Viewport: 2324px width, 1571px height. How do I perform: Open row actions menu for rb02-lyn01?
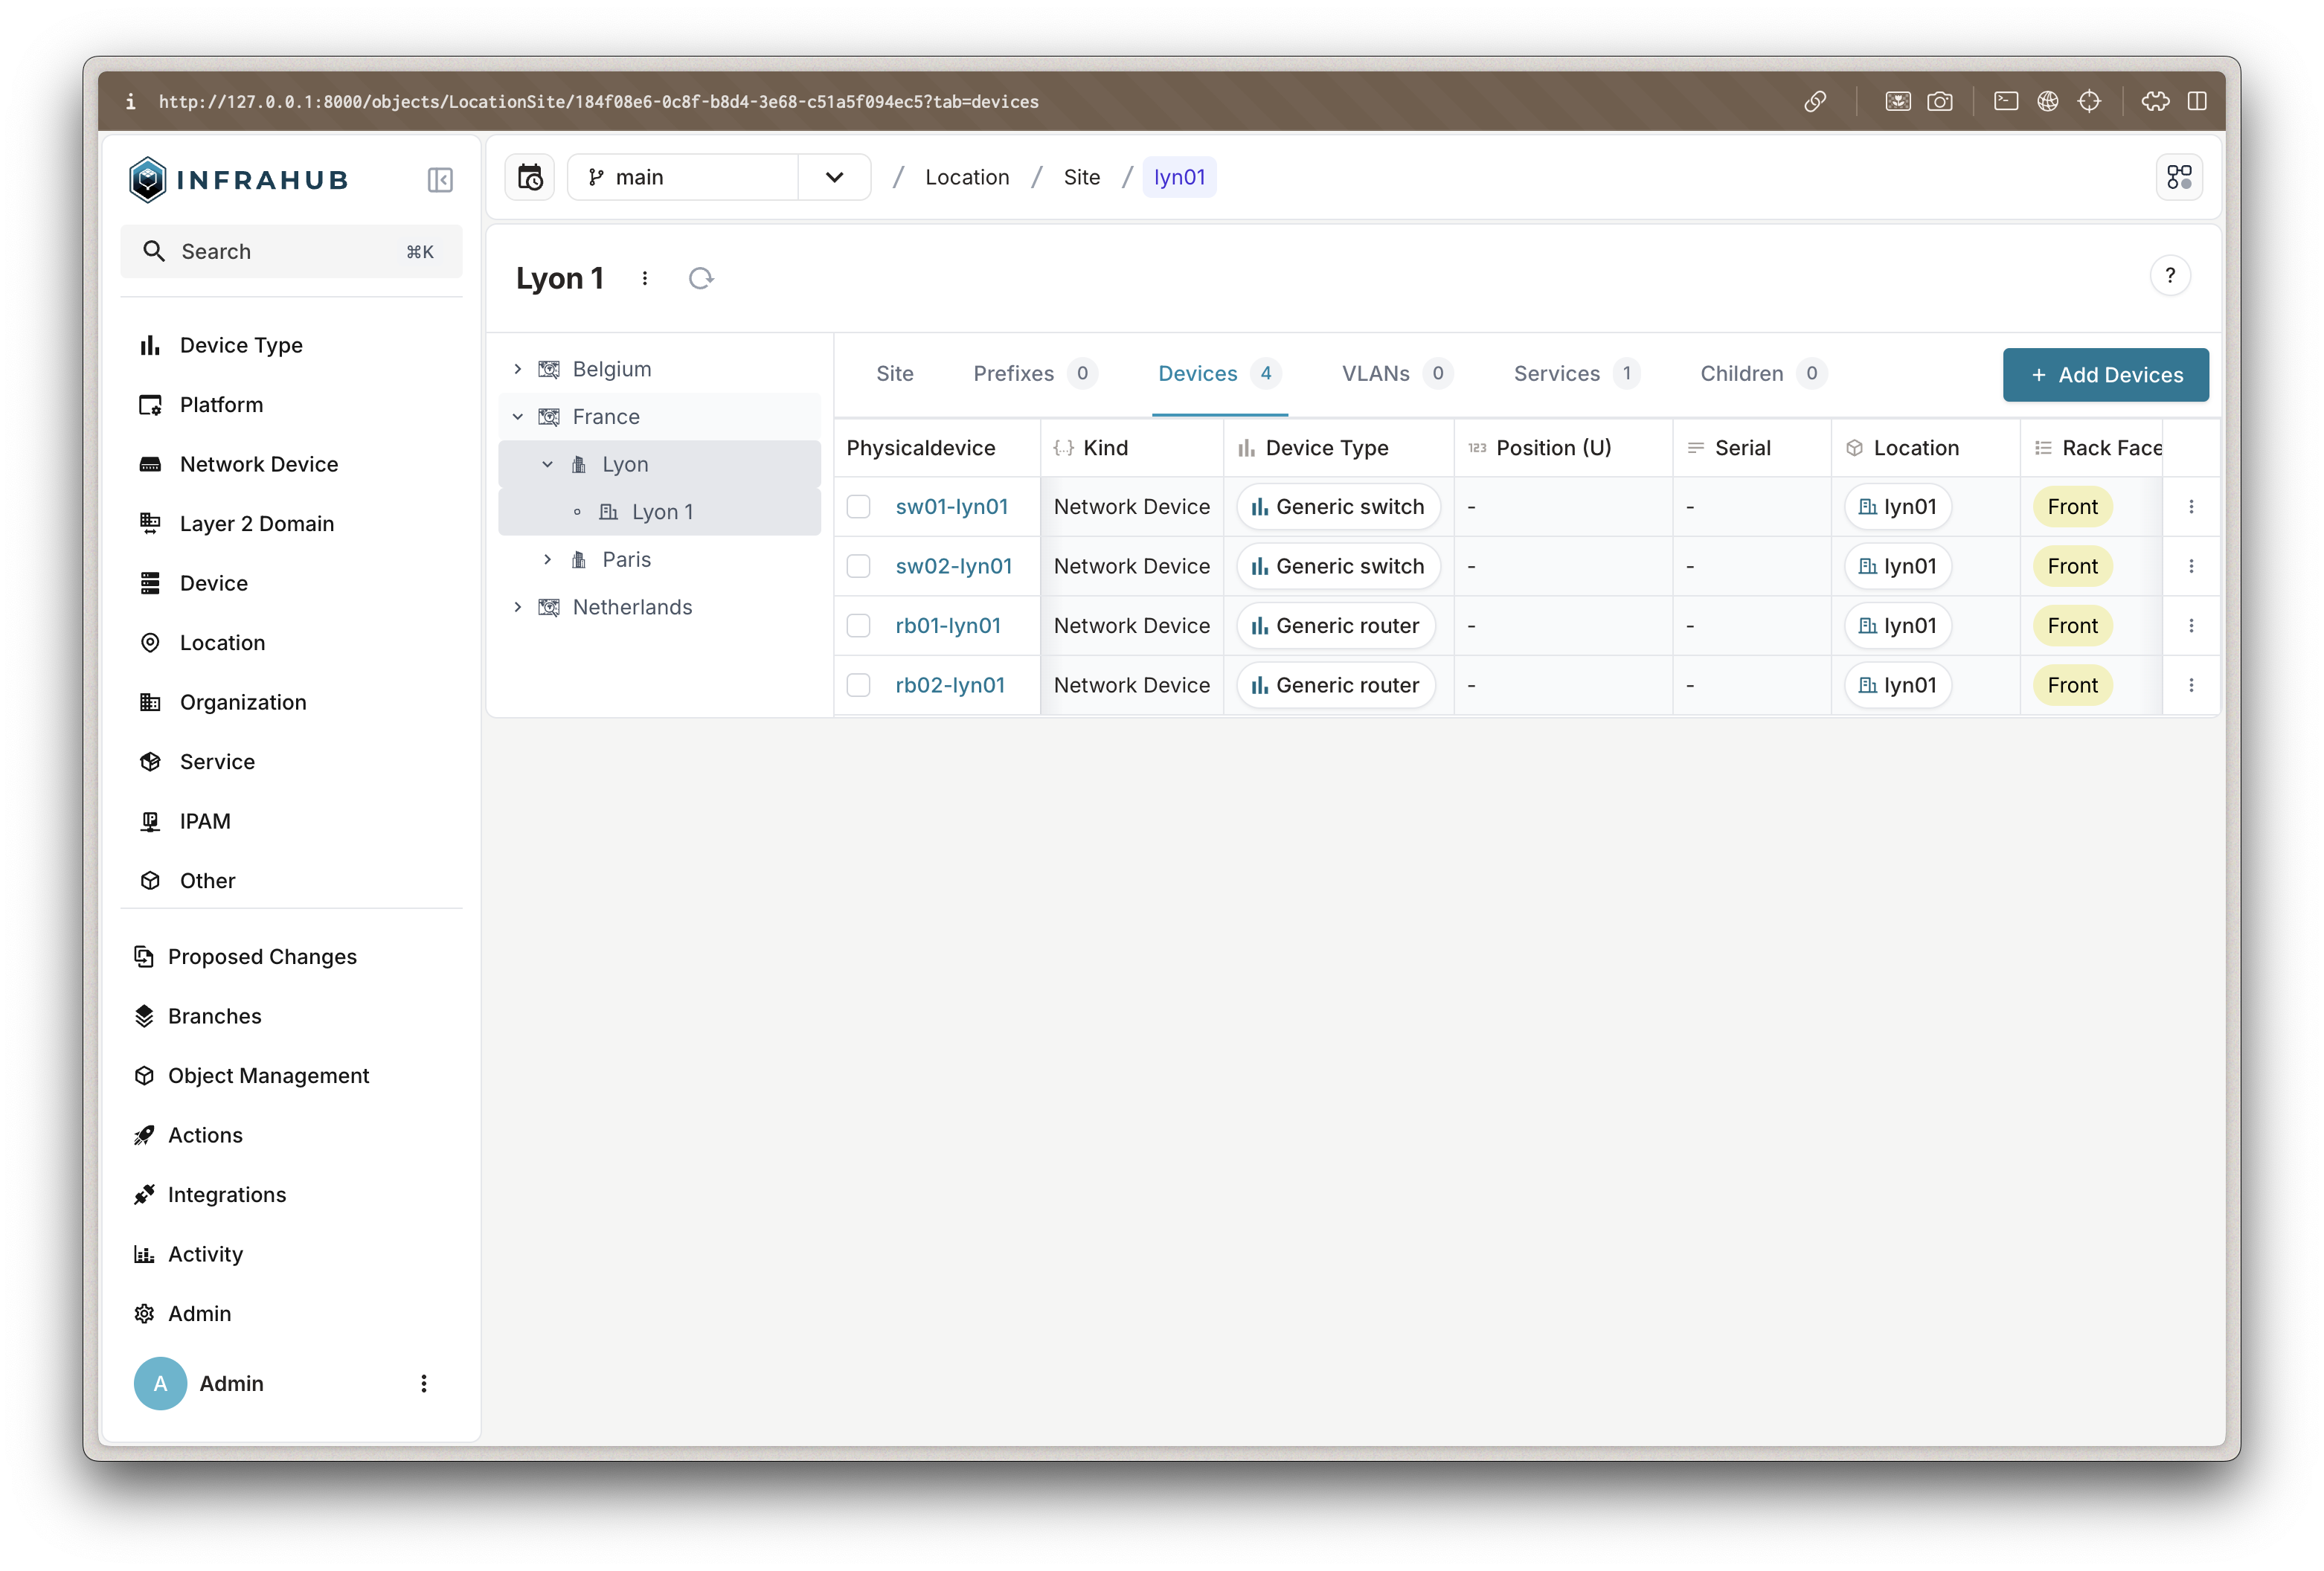(x=2191, y=685)
